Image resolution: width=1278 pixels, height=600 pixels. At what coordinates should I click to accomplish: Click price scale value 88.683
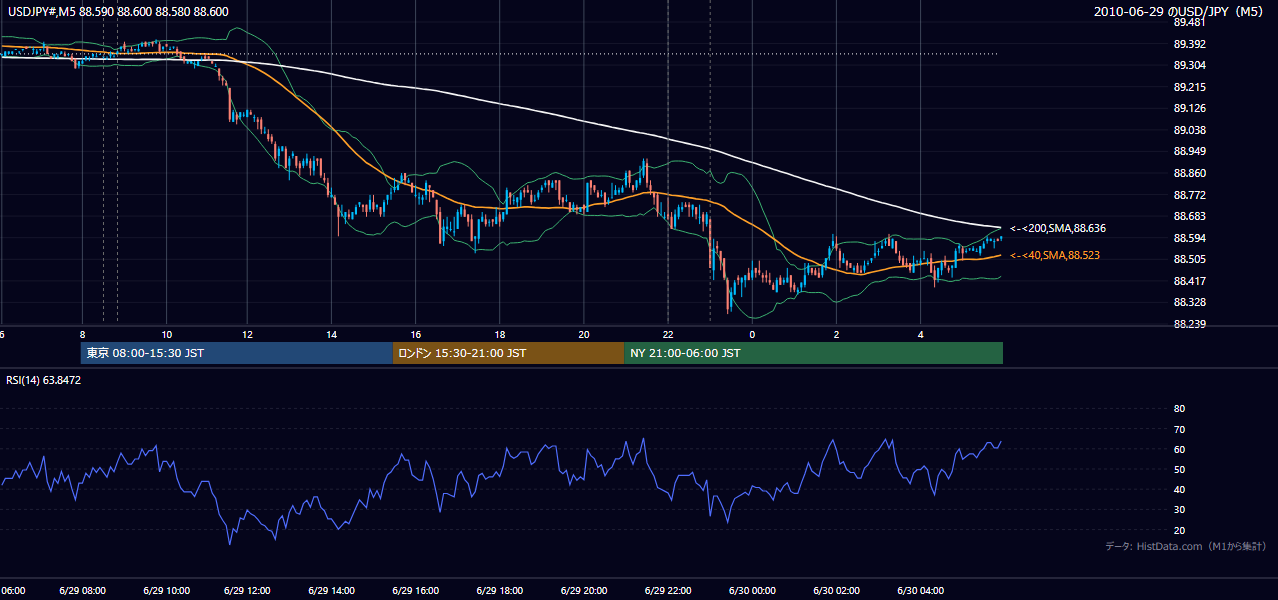(x=1188, y=217)
